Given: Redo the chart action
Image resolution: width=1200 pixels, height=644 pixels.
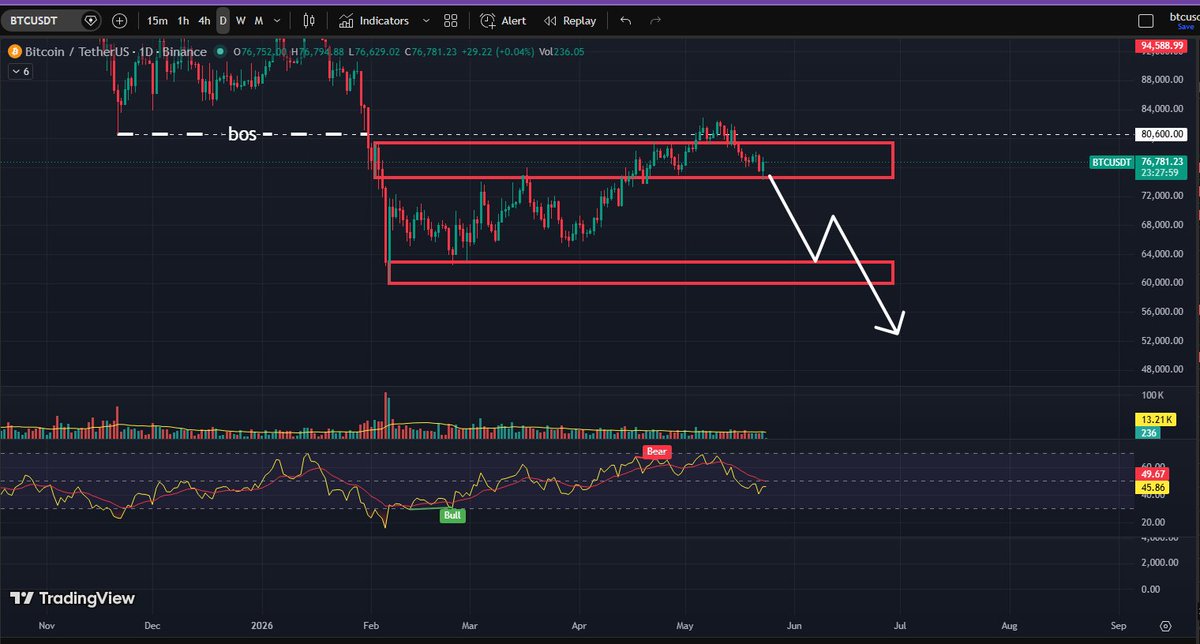Looking at the screenshot, I should click(x=656, y=20).
